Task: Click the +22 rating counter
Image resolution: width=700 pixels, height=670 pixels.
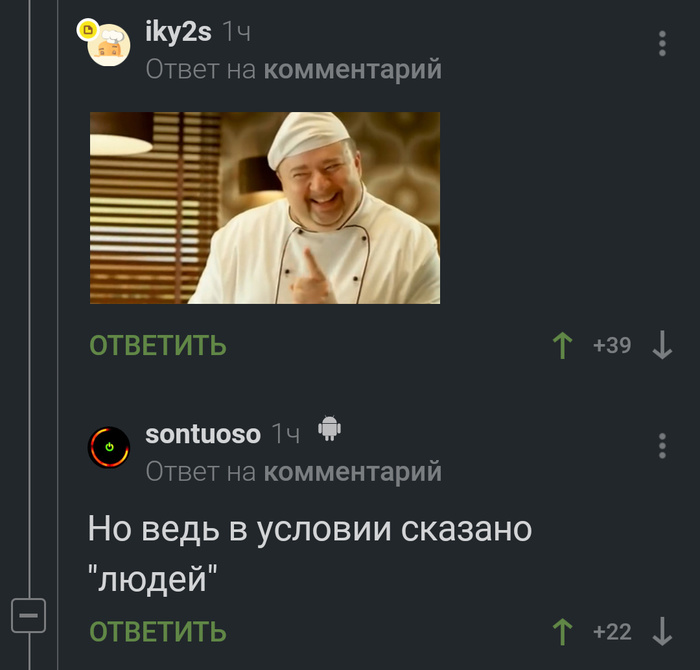Action: (612, 632)
